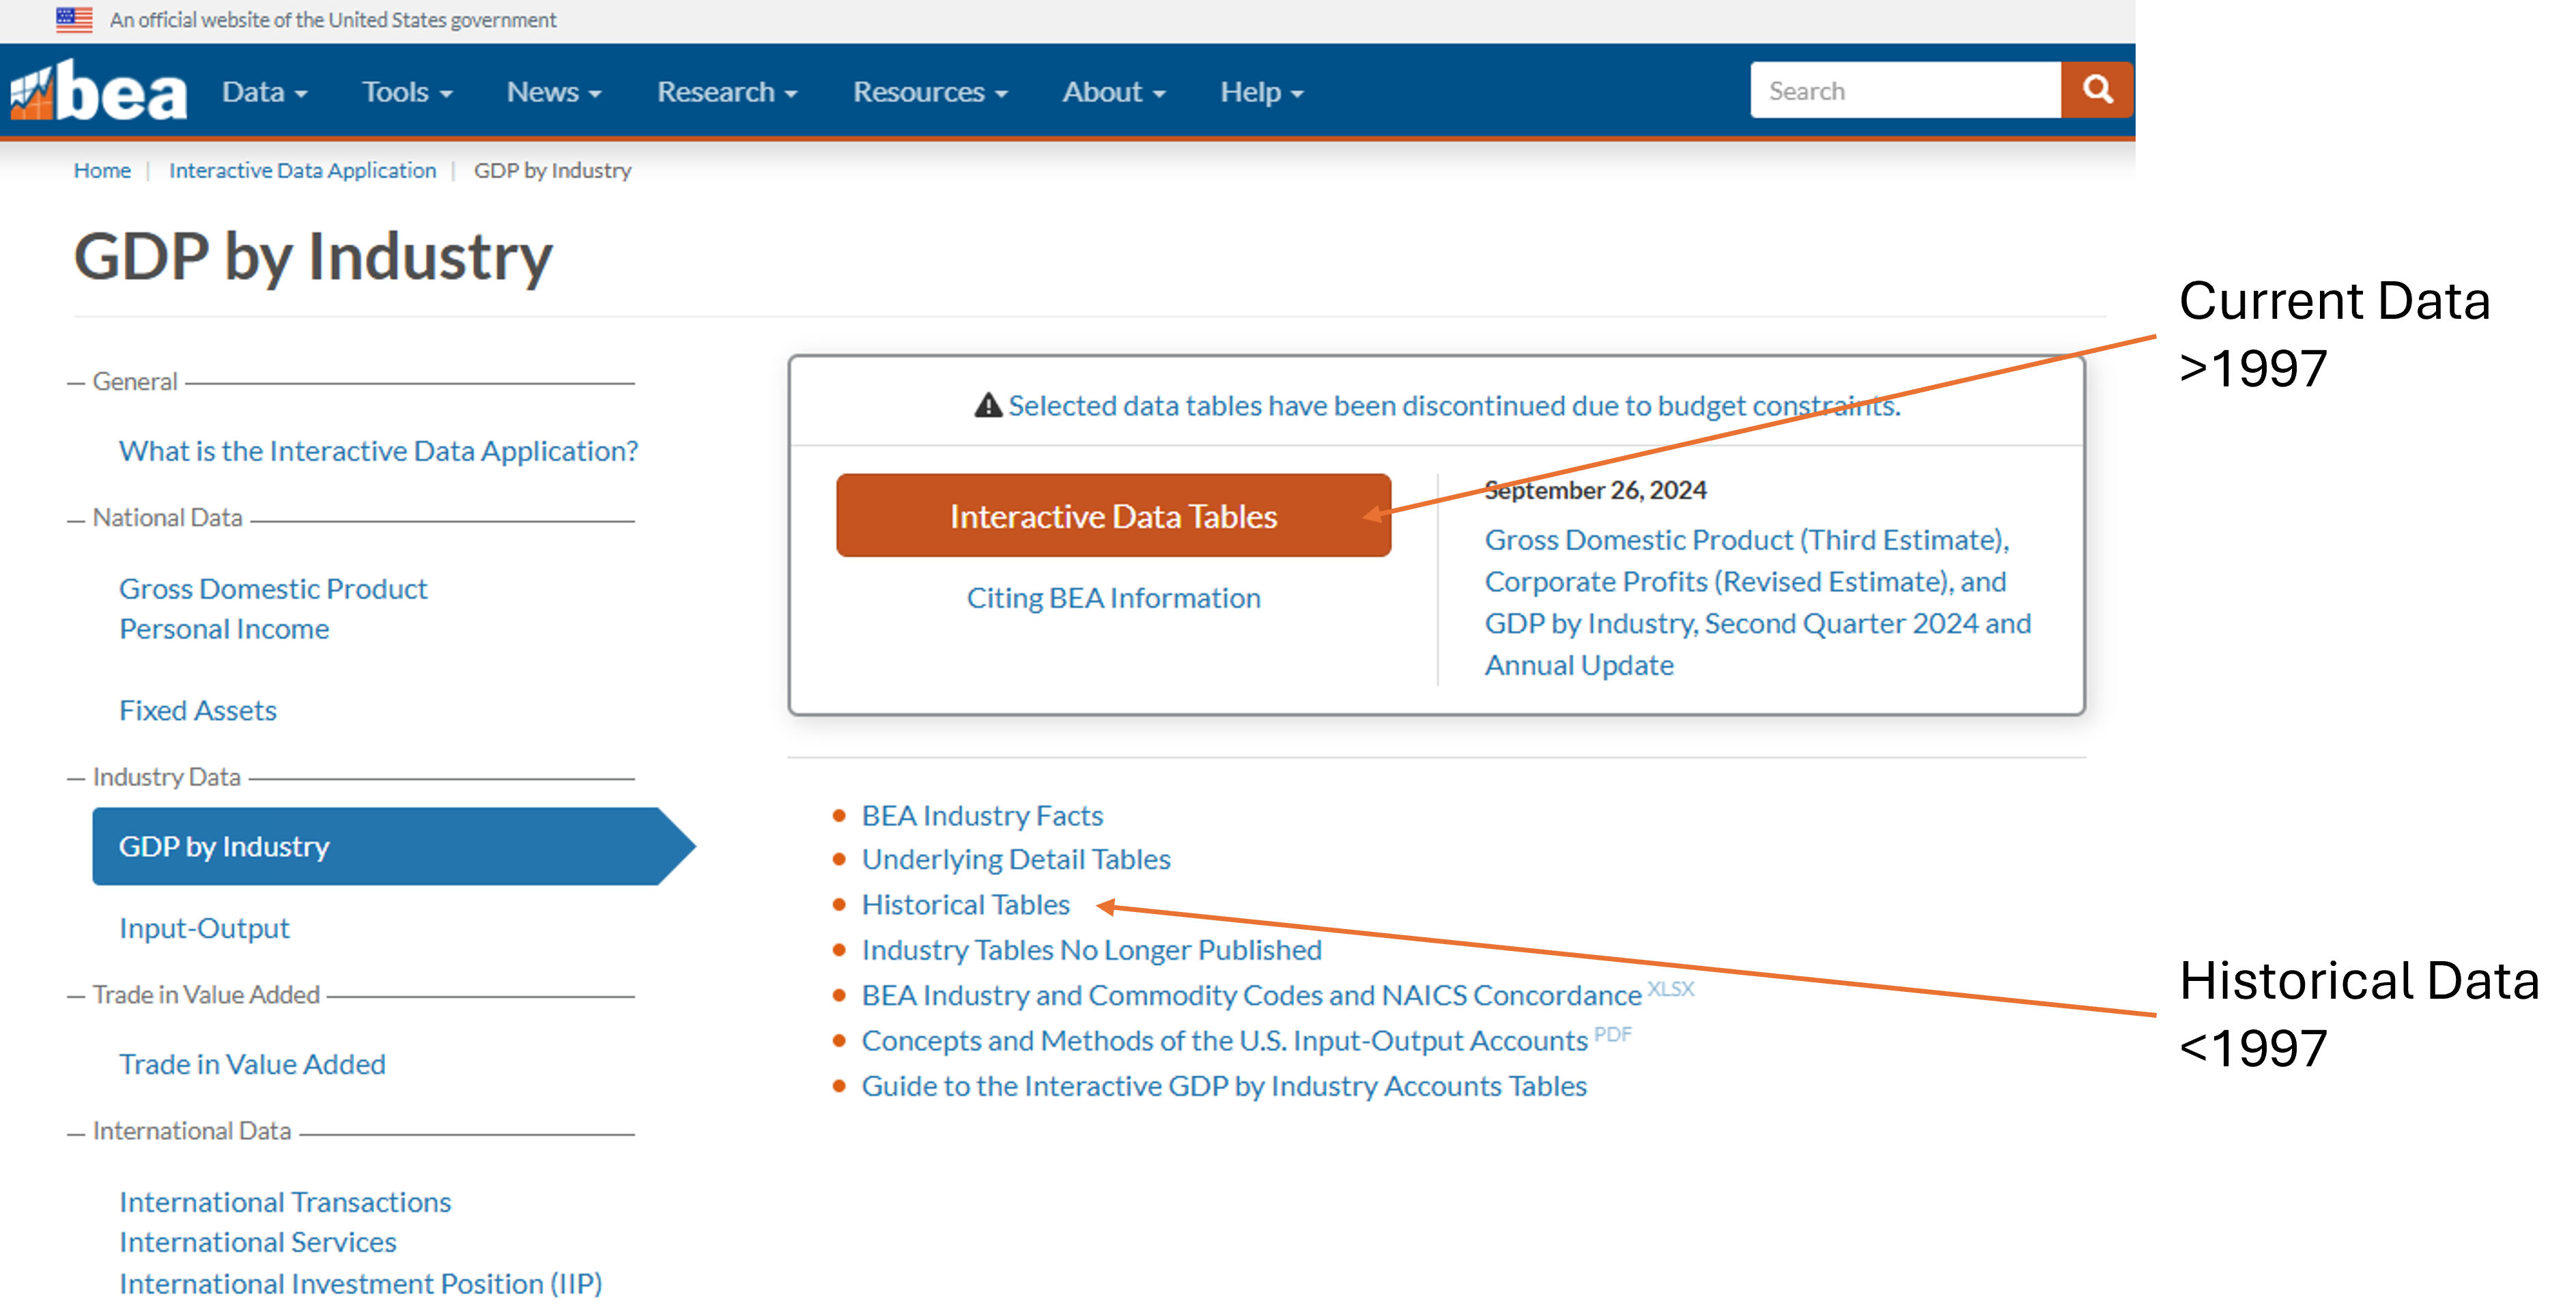Go to Home breadcrumb

(x=102, y=170)
